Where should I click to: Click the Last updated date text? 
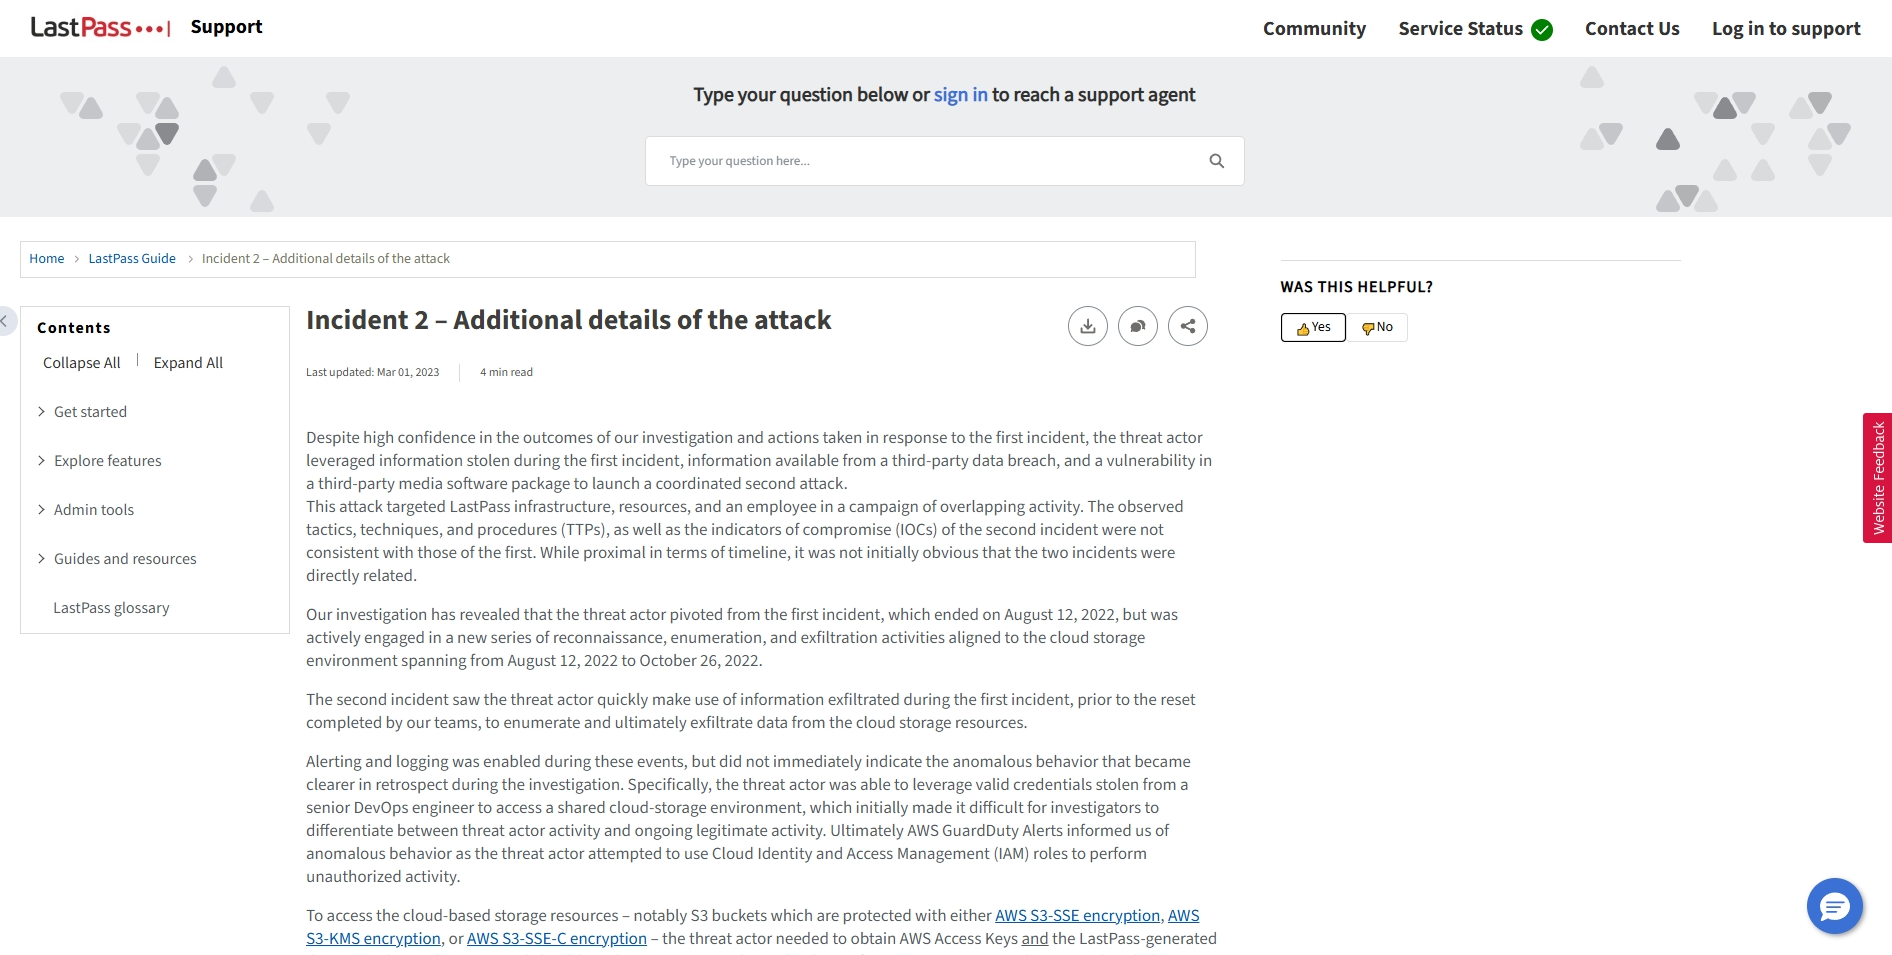coord(372,372)
